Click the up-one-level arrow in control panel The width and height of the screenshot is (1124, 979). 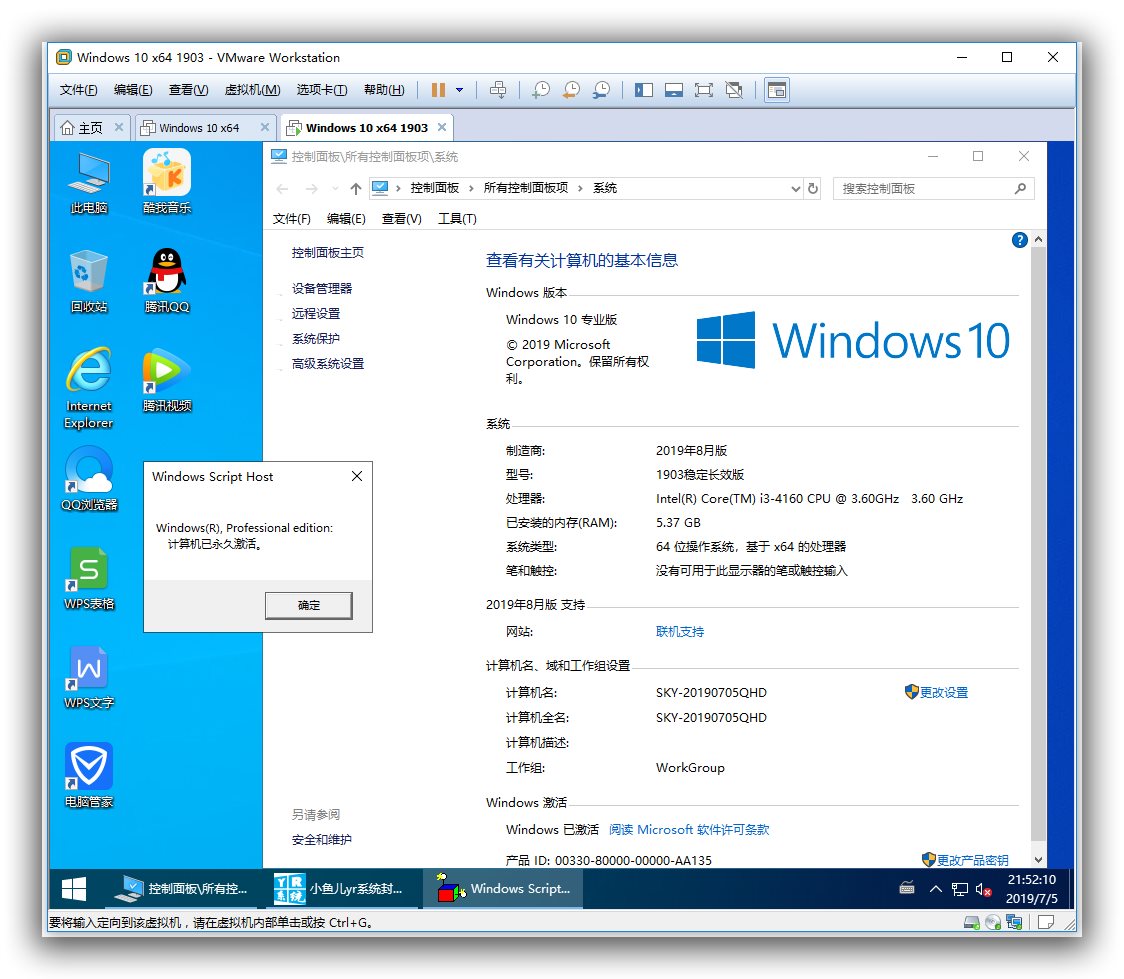point(356,188)
